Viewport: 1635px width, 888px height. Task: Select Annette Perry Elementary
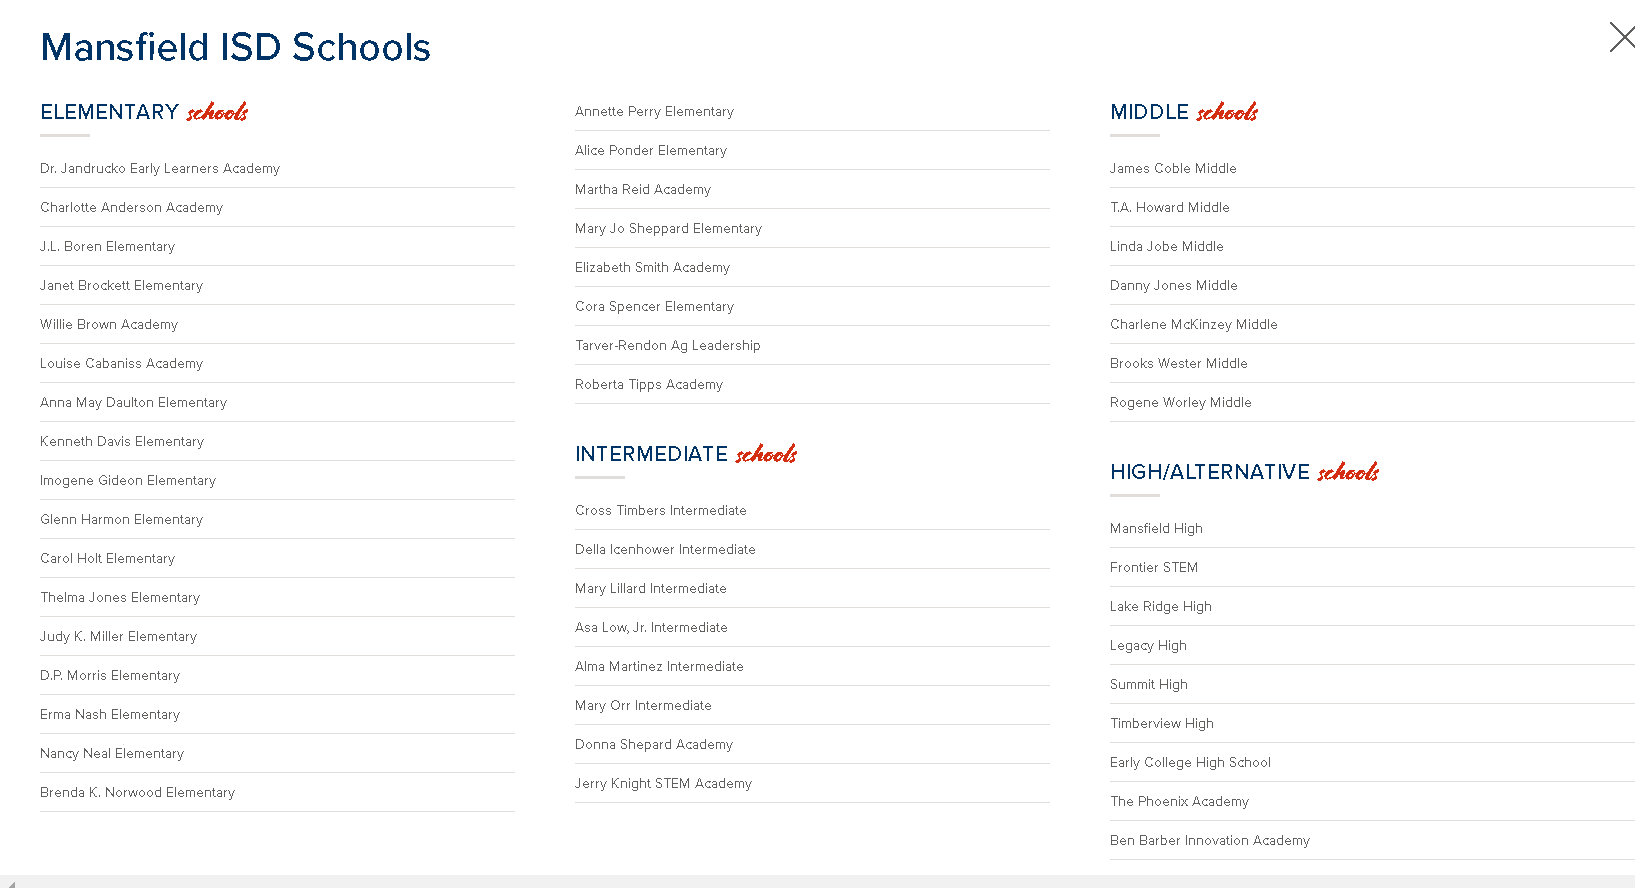pos(654,112)
